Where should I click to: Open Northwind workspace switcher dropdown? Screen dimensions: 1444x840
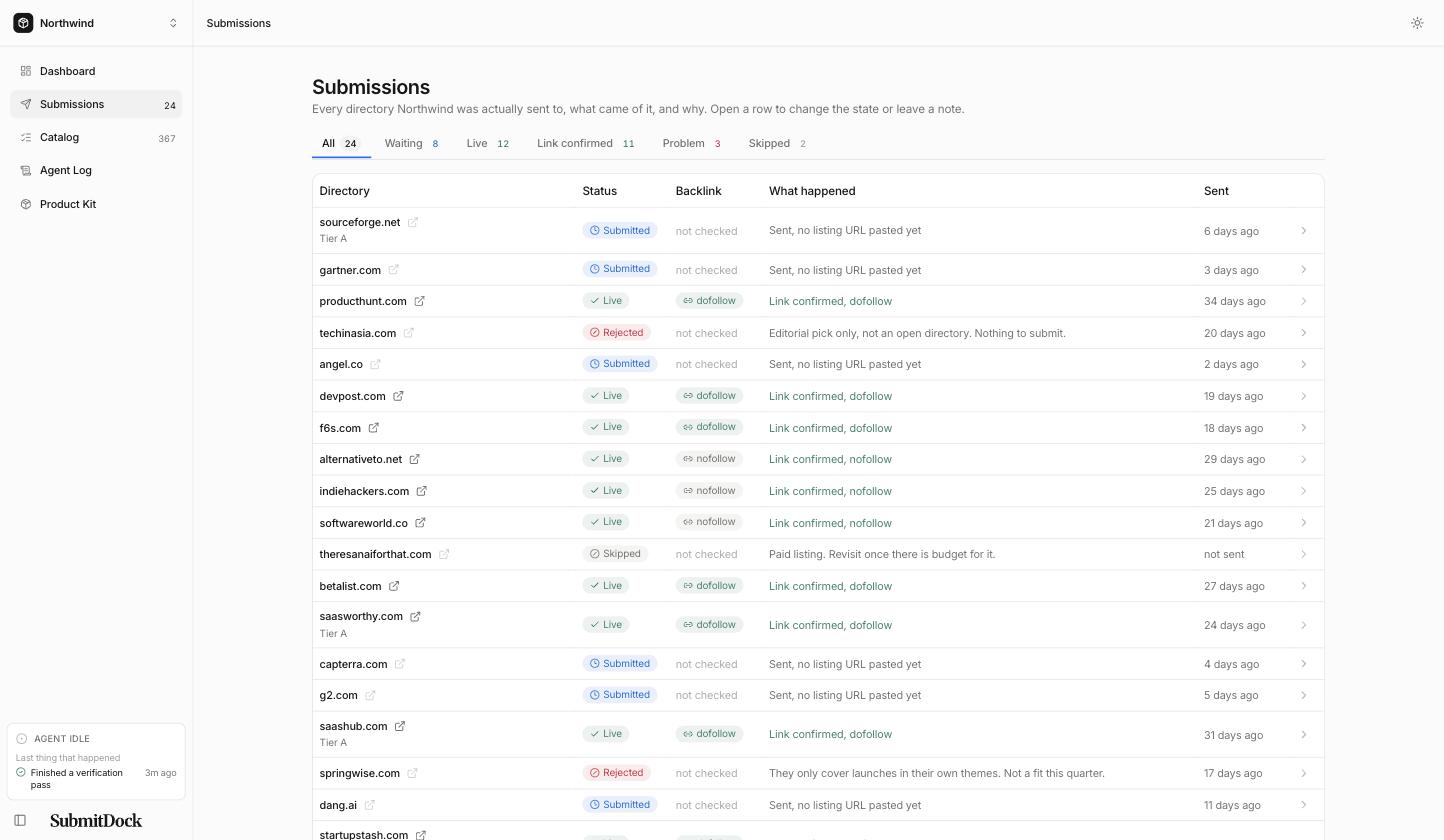click(x=96, y=23)
